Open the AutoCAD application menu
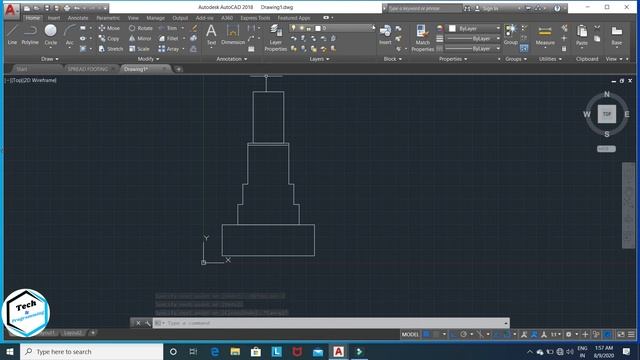This screenshot has width=640, height=360. pyautogui.click(x=10, y=10)
